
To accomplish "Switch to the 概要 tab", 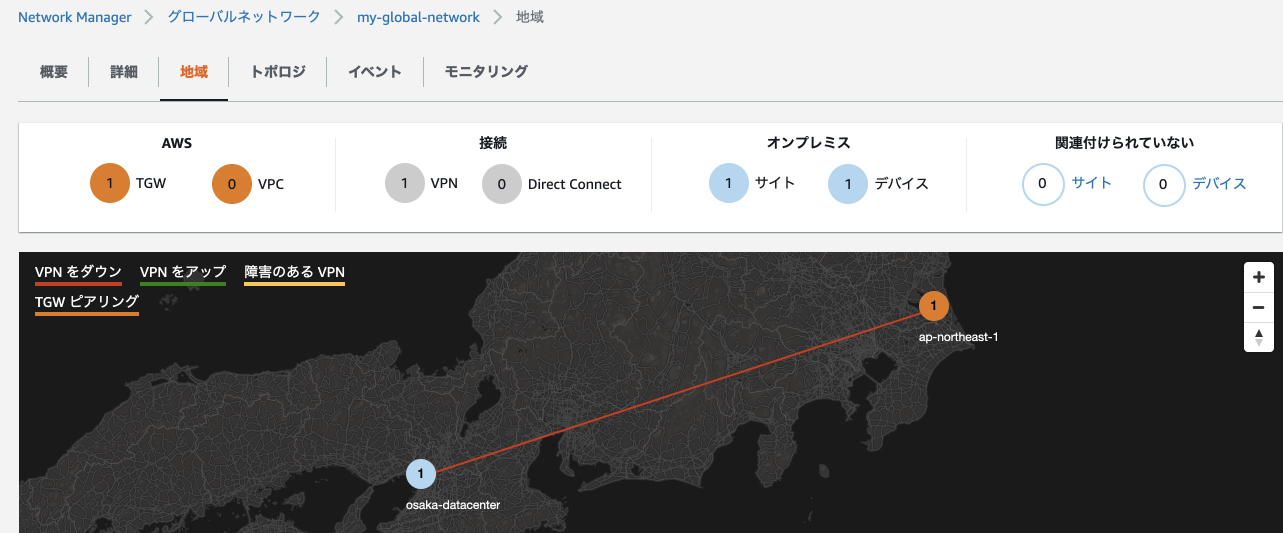I will pyautogui.click(x=54, y=72).
